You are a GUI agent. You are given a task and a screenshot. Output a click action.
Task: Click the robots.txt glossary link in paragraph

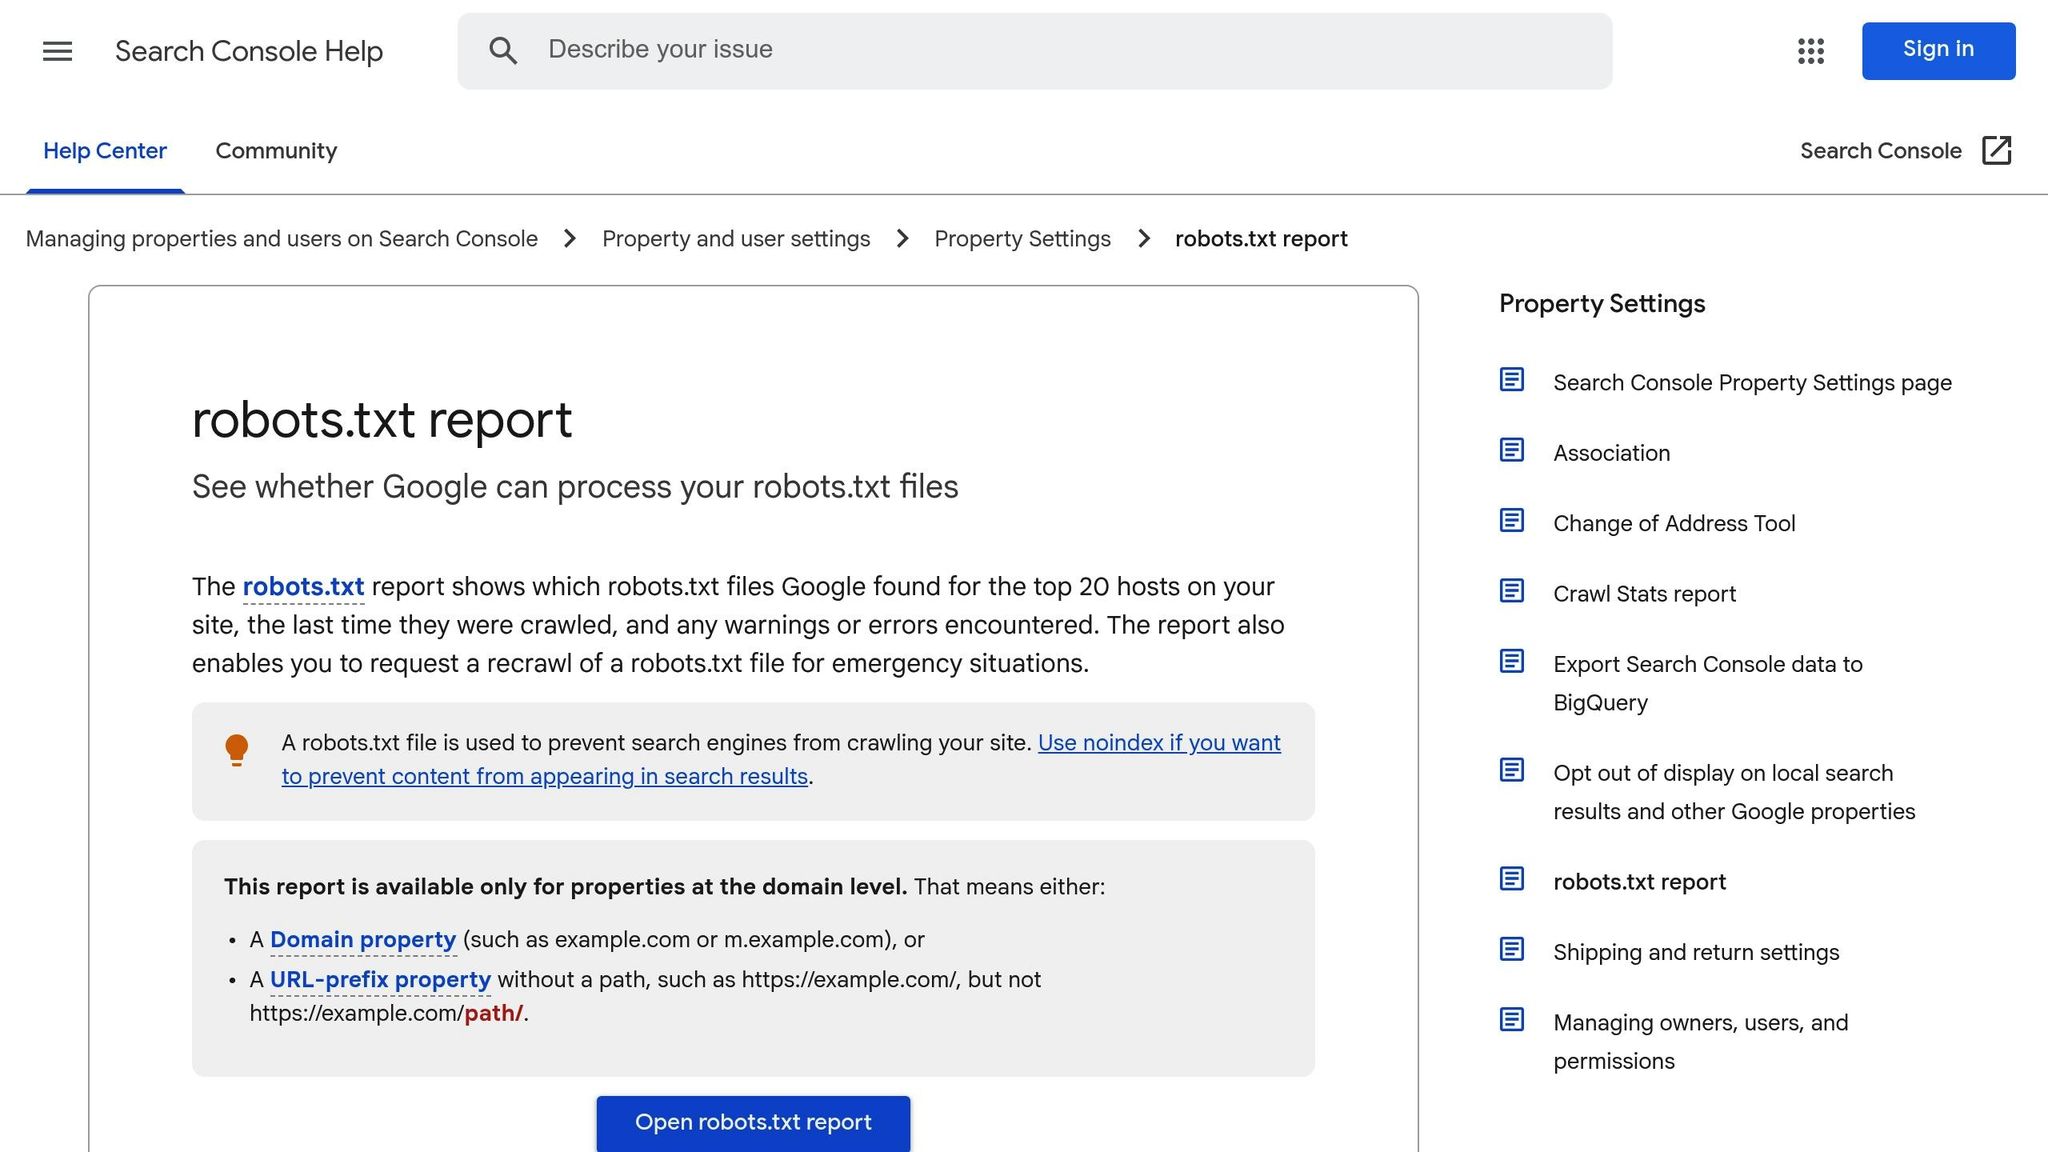pyautogui.click(x=303, y=586)
